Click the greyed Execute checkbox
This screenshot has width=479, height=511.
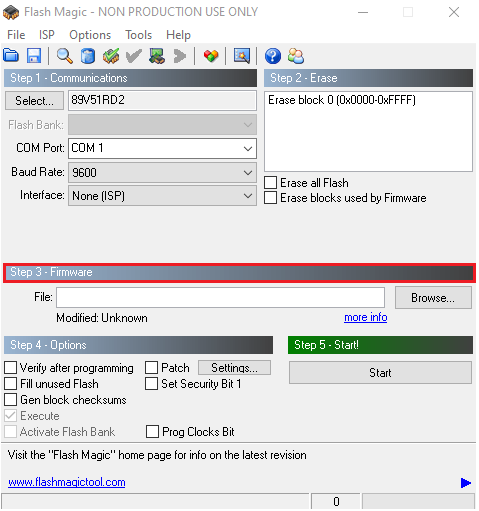[10, 415]
